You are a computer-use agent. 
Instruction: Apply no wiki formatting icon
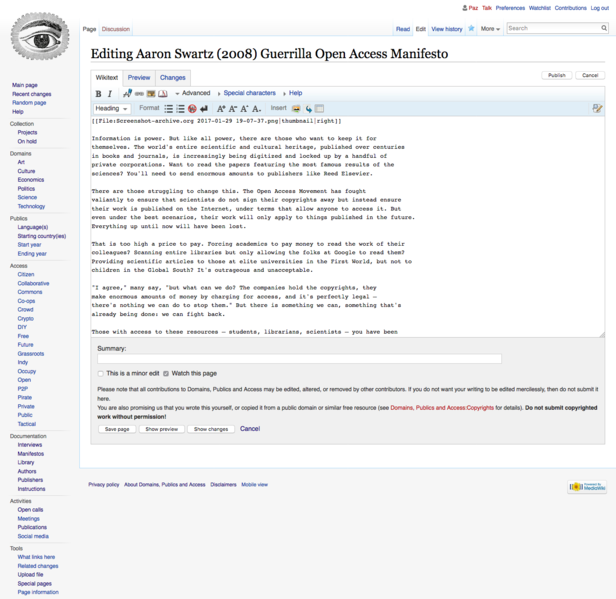[x=192, y=109]
